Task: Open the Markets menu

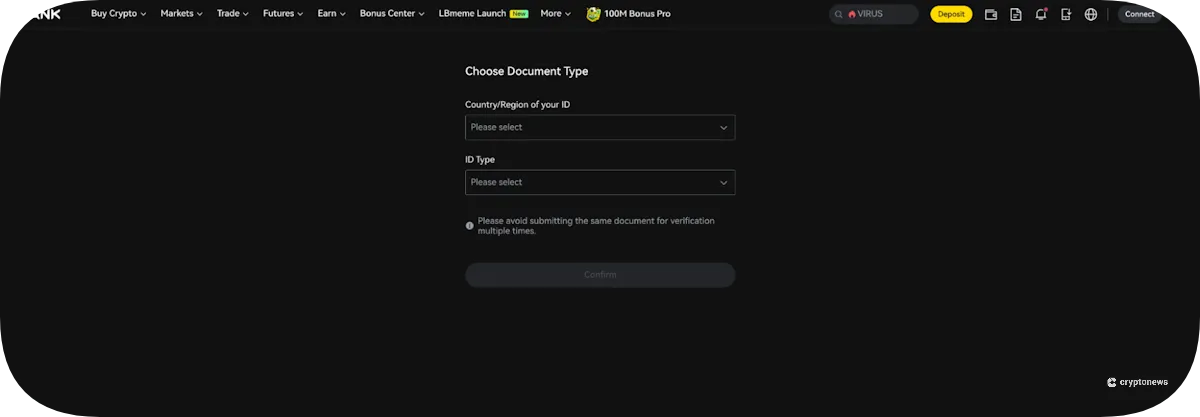Action: pyautogui.click(x=181, y=14)
